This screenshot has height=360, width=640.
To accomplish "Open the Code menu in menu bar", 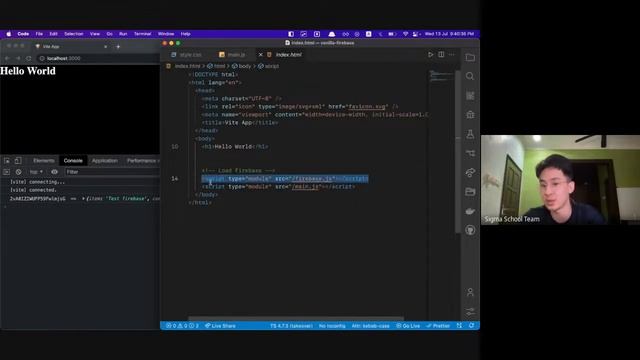I will point(23,34).
